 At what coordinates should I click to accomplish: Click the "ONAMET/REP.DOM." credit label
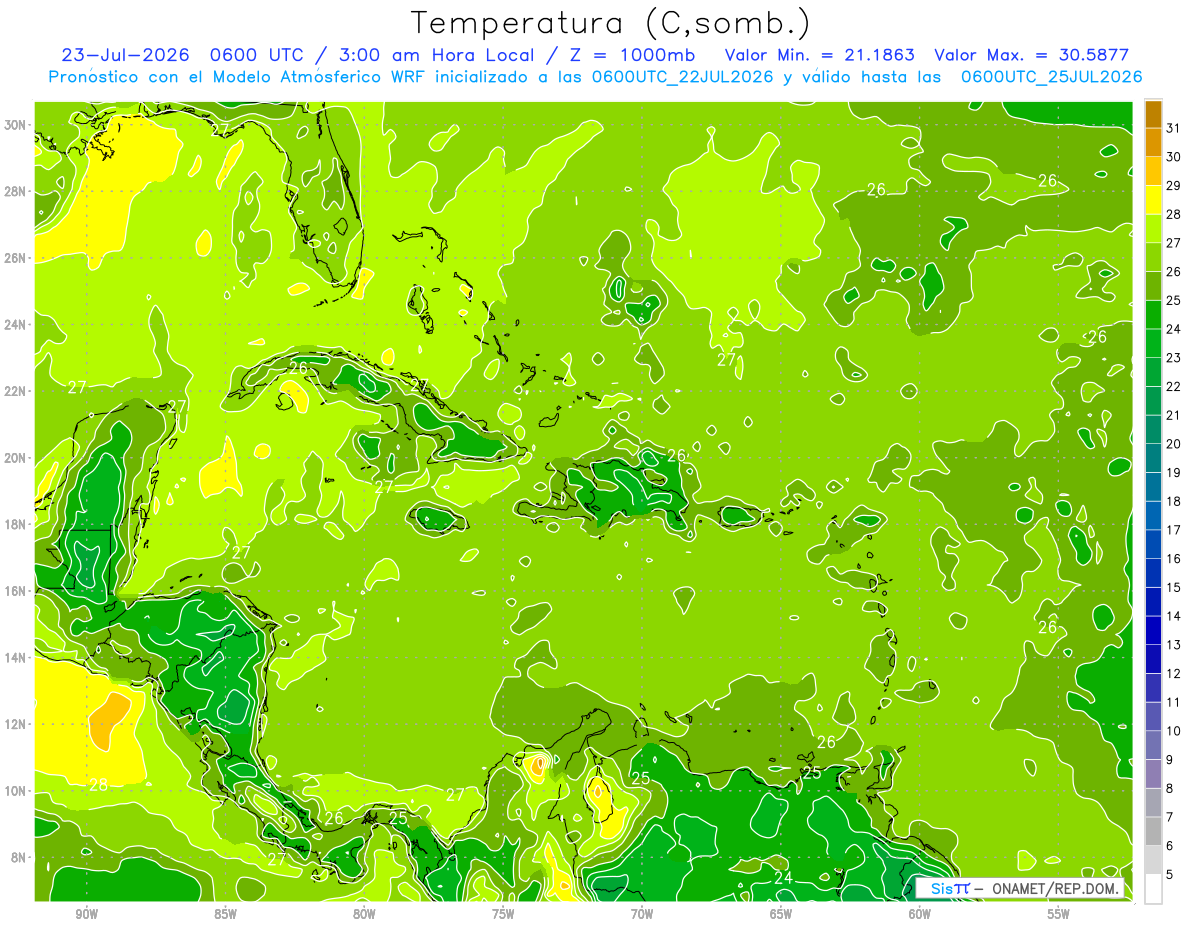tap(1057, 888)
